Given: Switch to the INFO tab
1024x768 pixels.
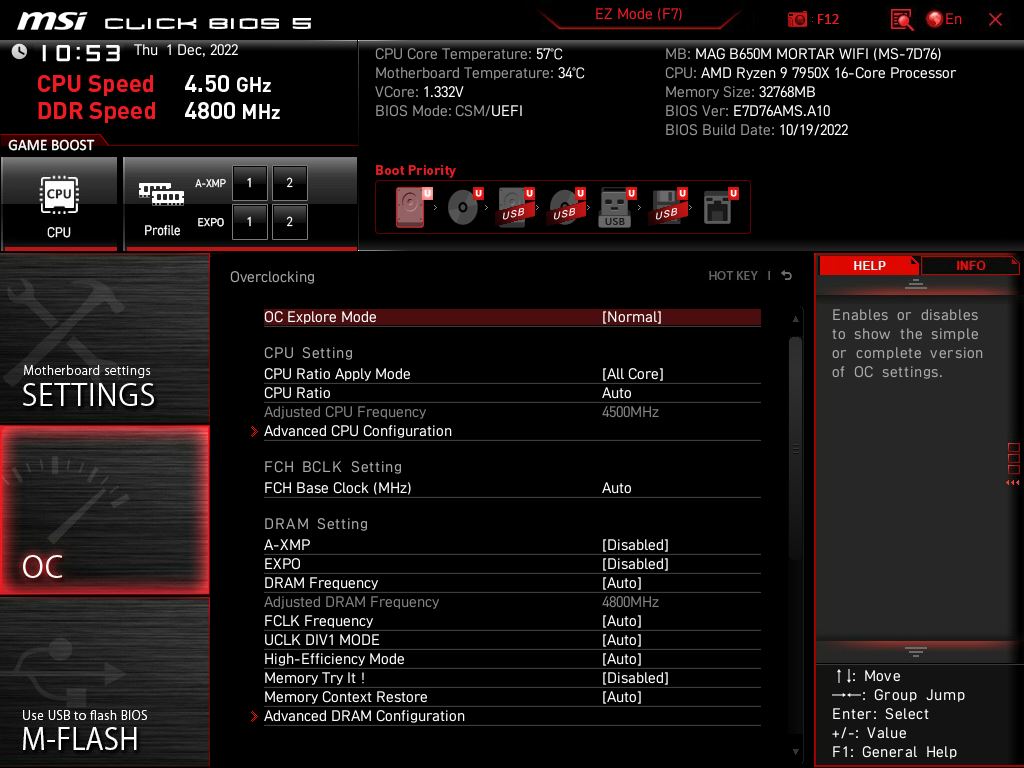Looking at the screenshot, I should click(970, 265).
